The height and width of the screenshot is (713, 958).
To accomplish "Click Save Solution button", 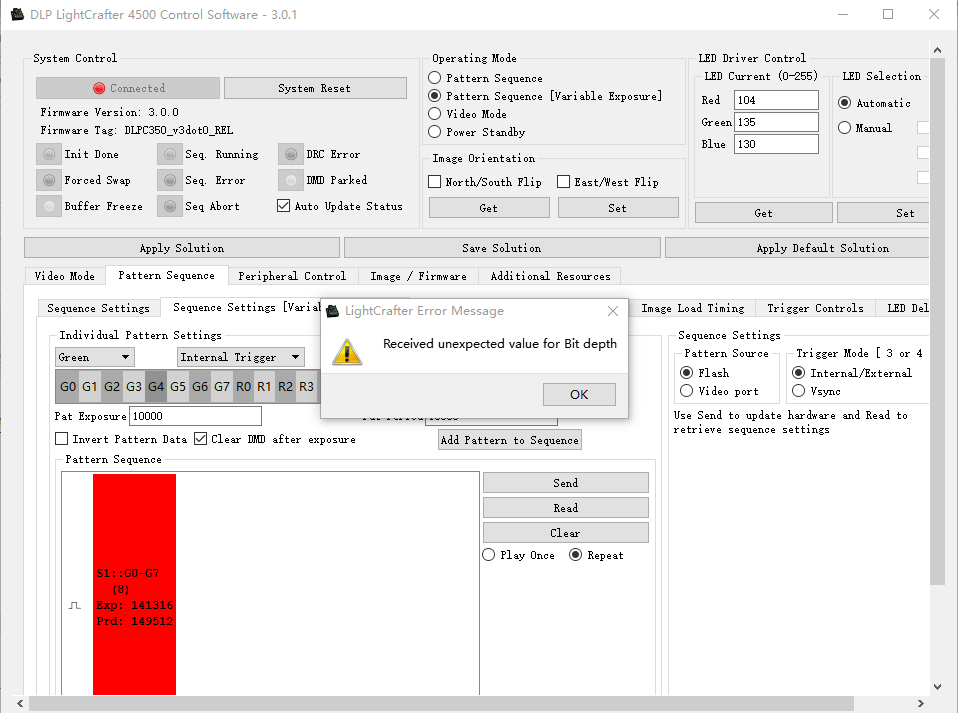I will click(502, 248).
